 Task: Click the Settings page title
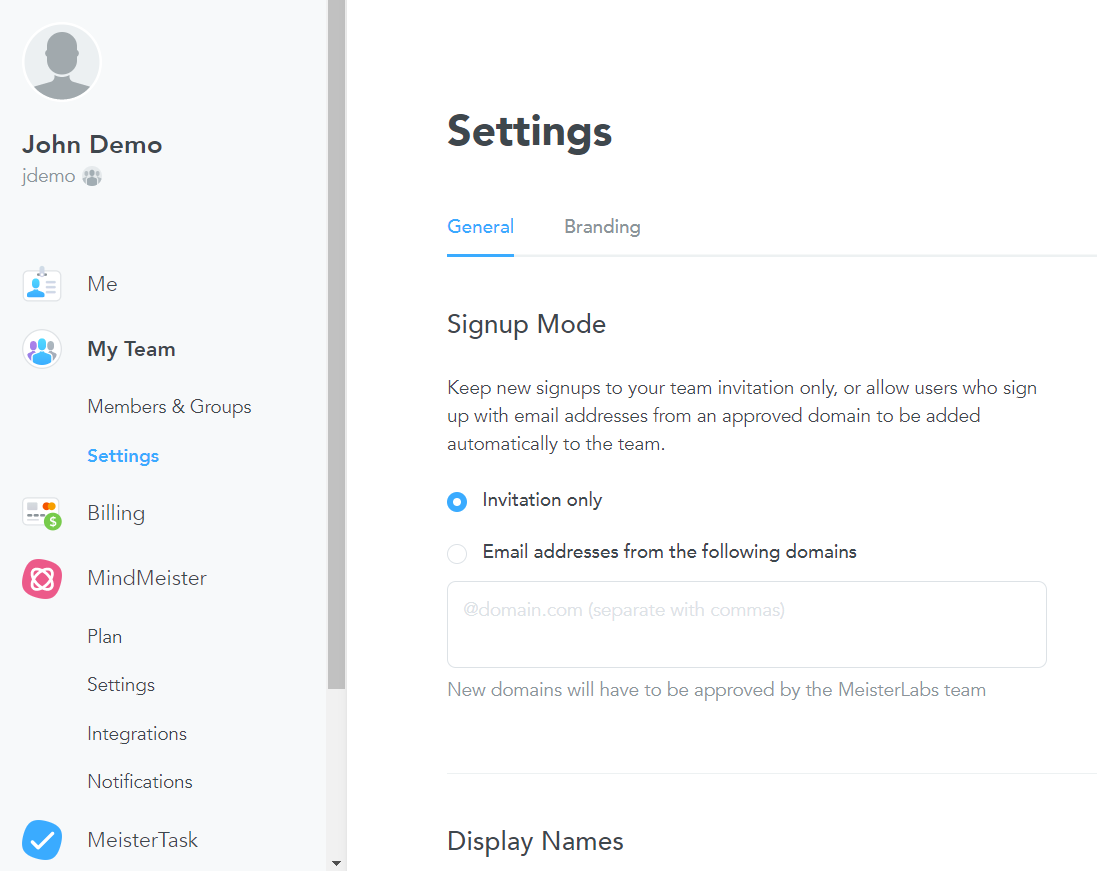[x=530, y=132]
